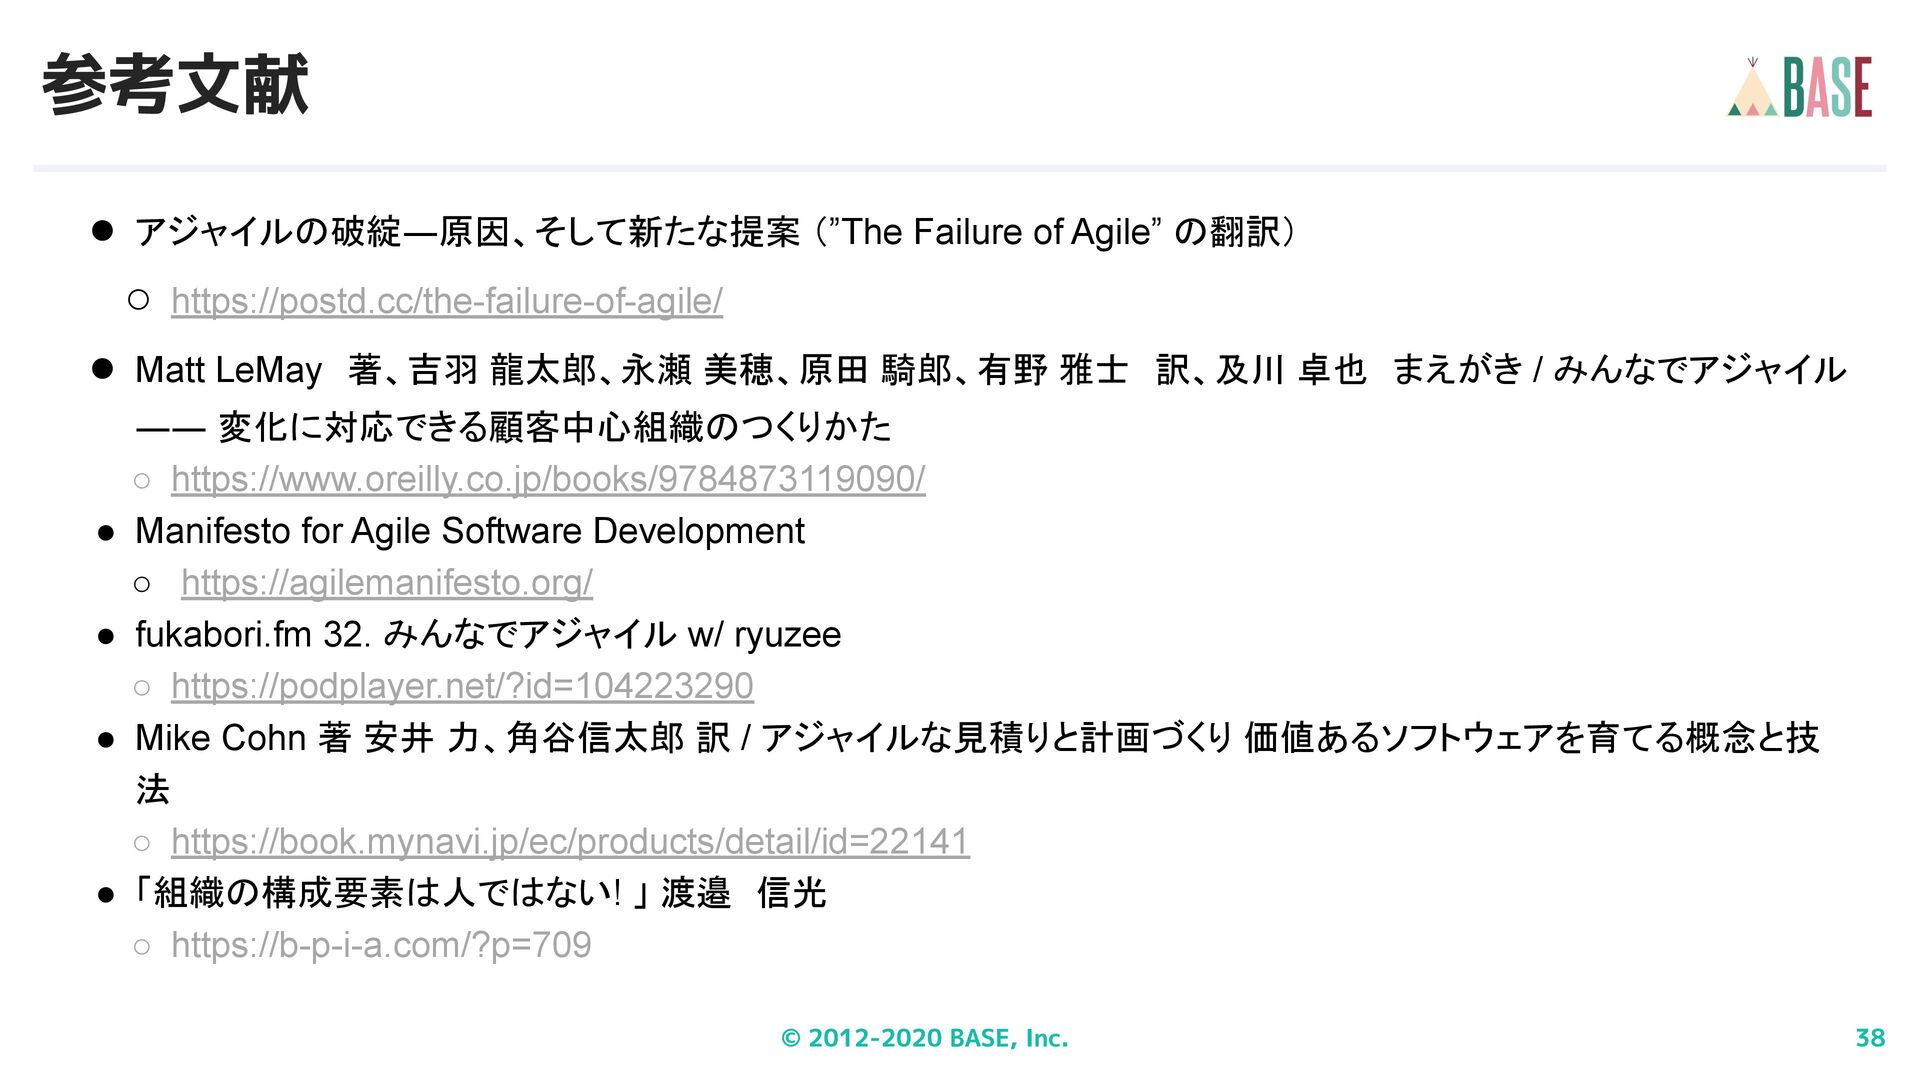1920x1080 pixels.
Task: Click the 組織の構成要素は人ではない entry
Action: [480, 893]
